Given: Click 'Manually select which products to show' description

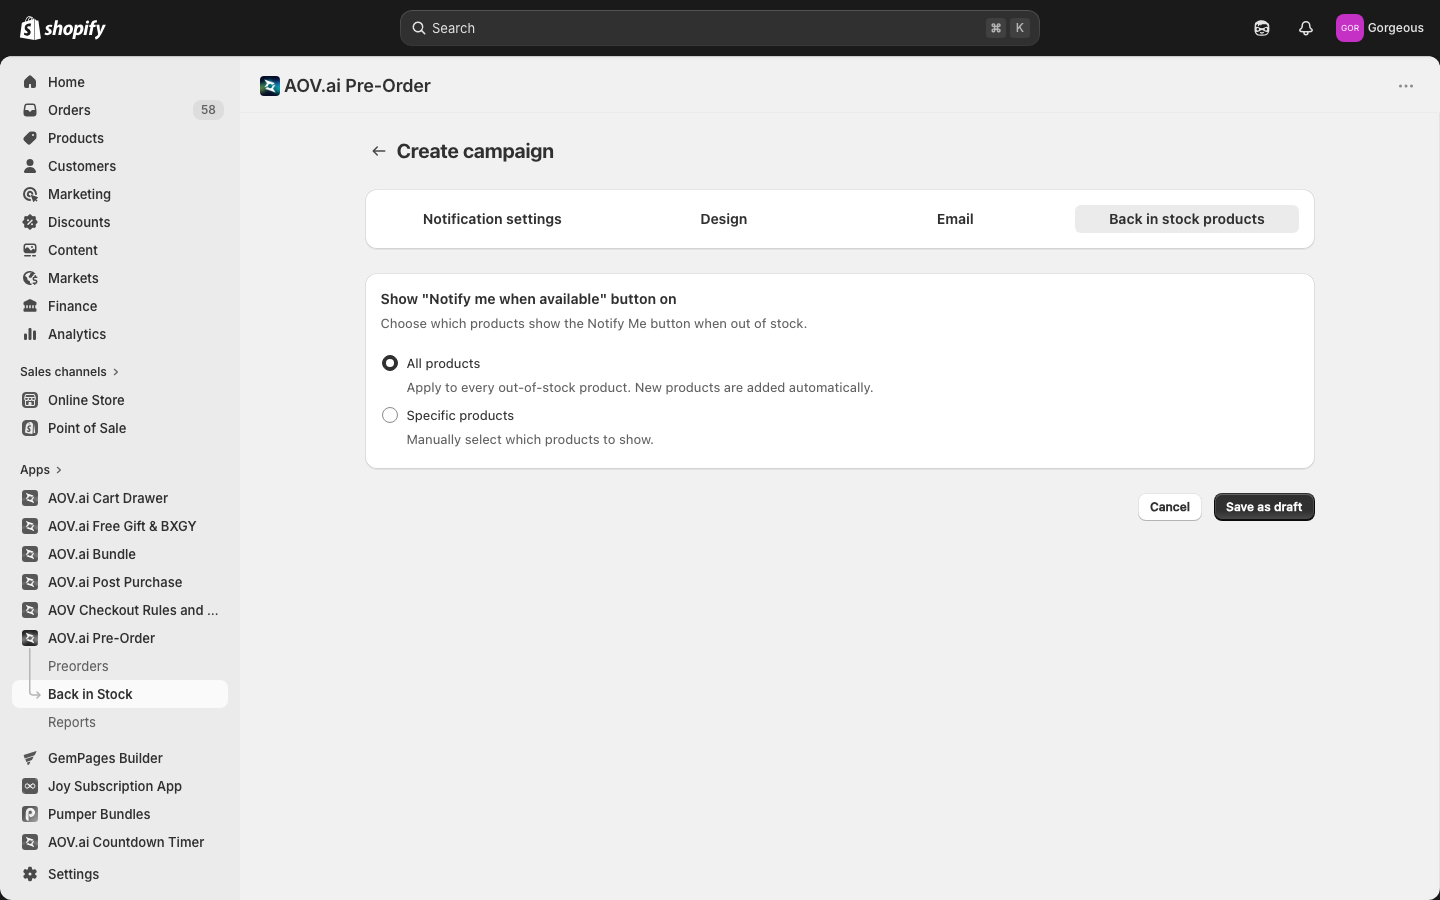Looking at the screenshot, I should coord(530,439).
